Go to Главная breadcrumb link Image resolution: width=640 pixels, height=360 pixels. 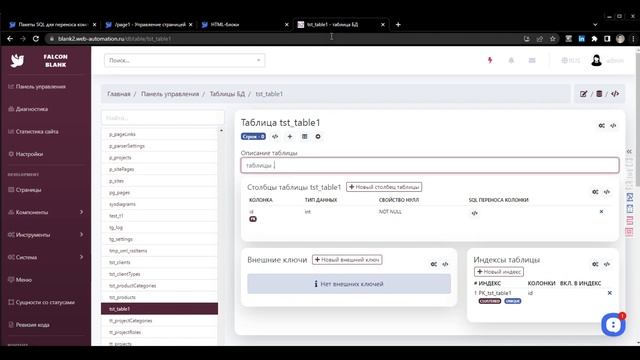[x=119, y=94]
